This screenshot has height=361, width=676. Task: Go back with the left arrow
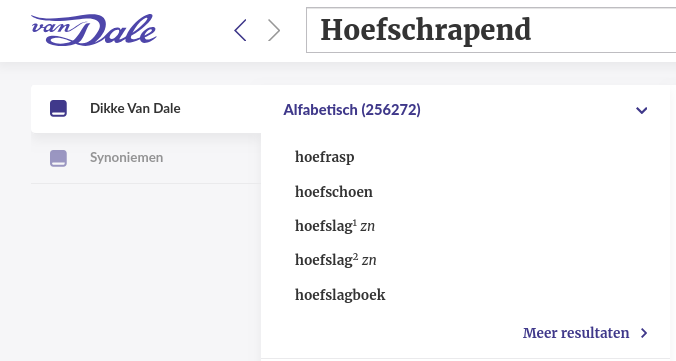(240, 30)
